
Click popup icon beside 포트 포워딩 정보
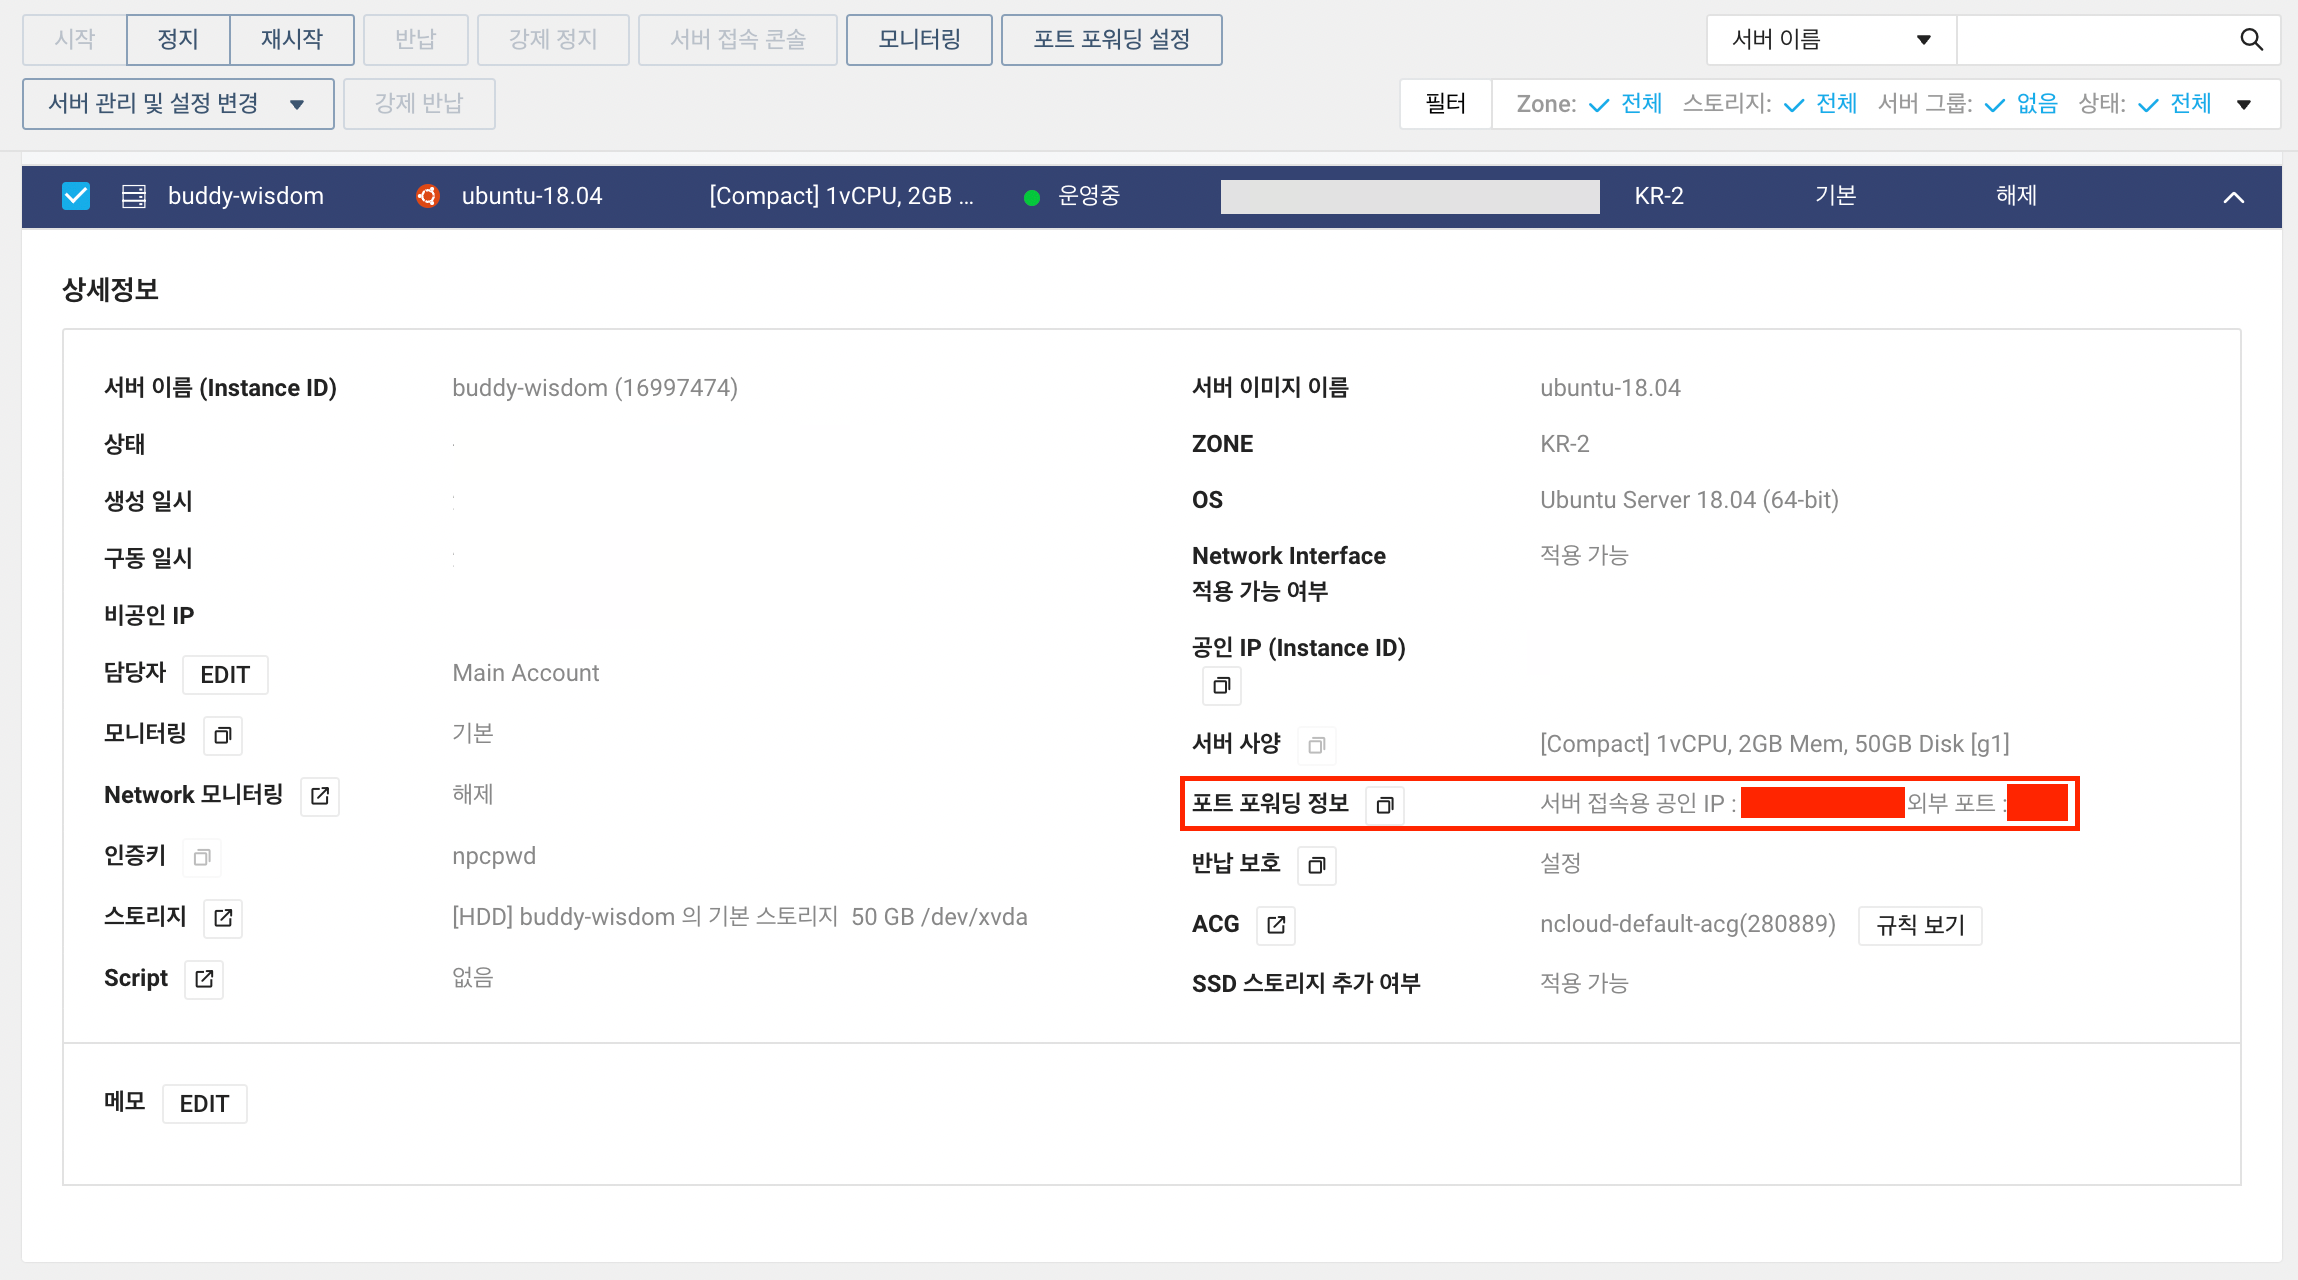tap(1385, 805)
